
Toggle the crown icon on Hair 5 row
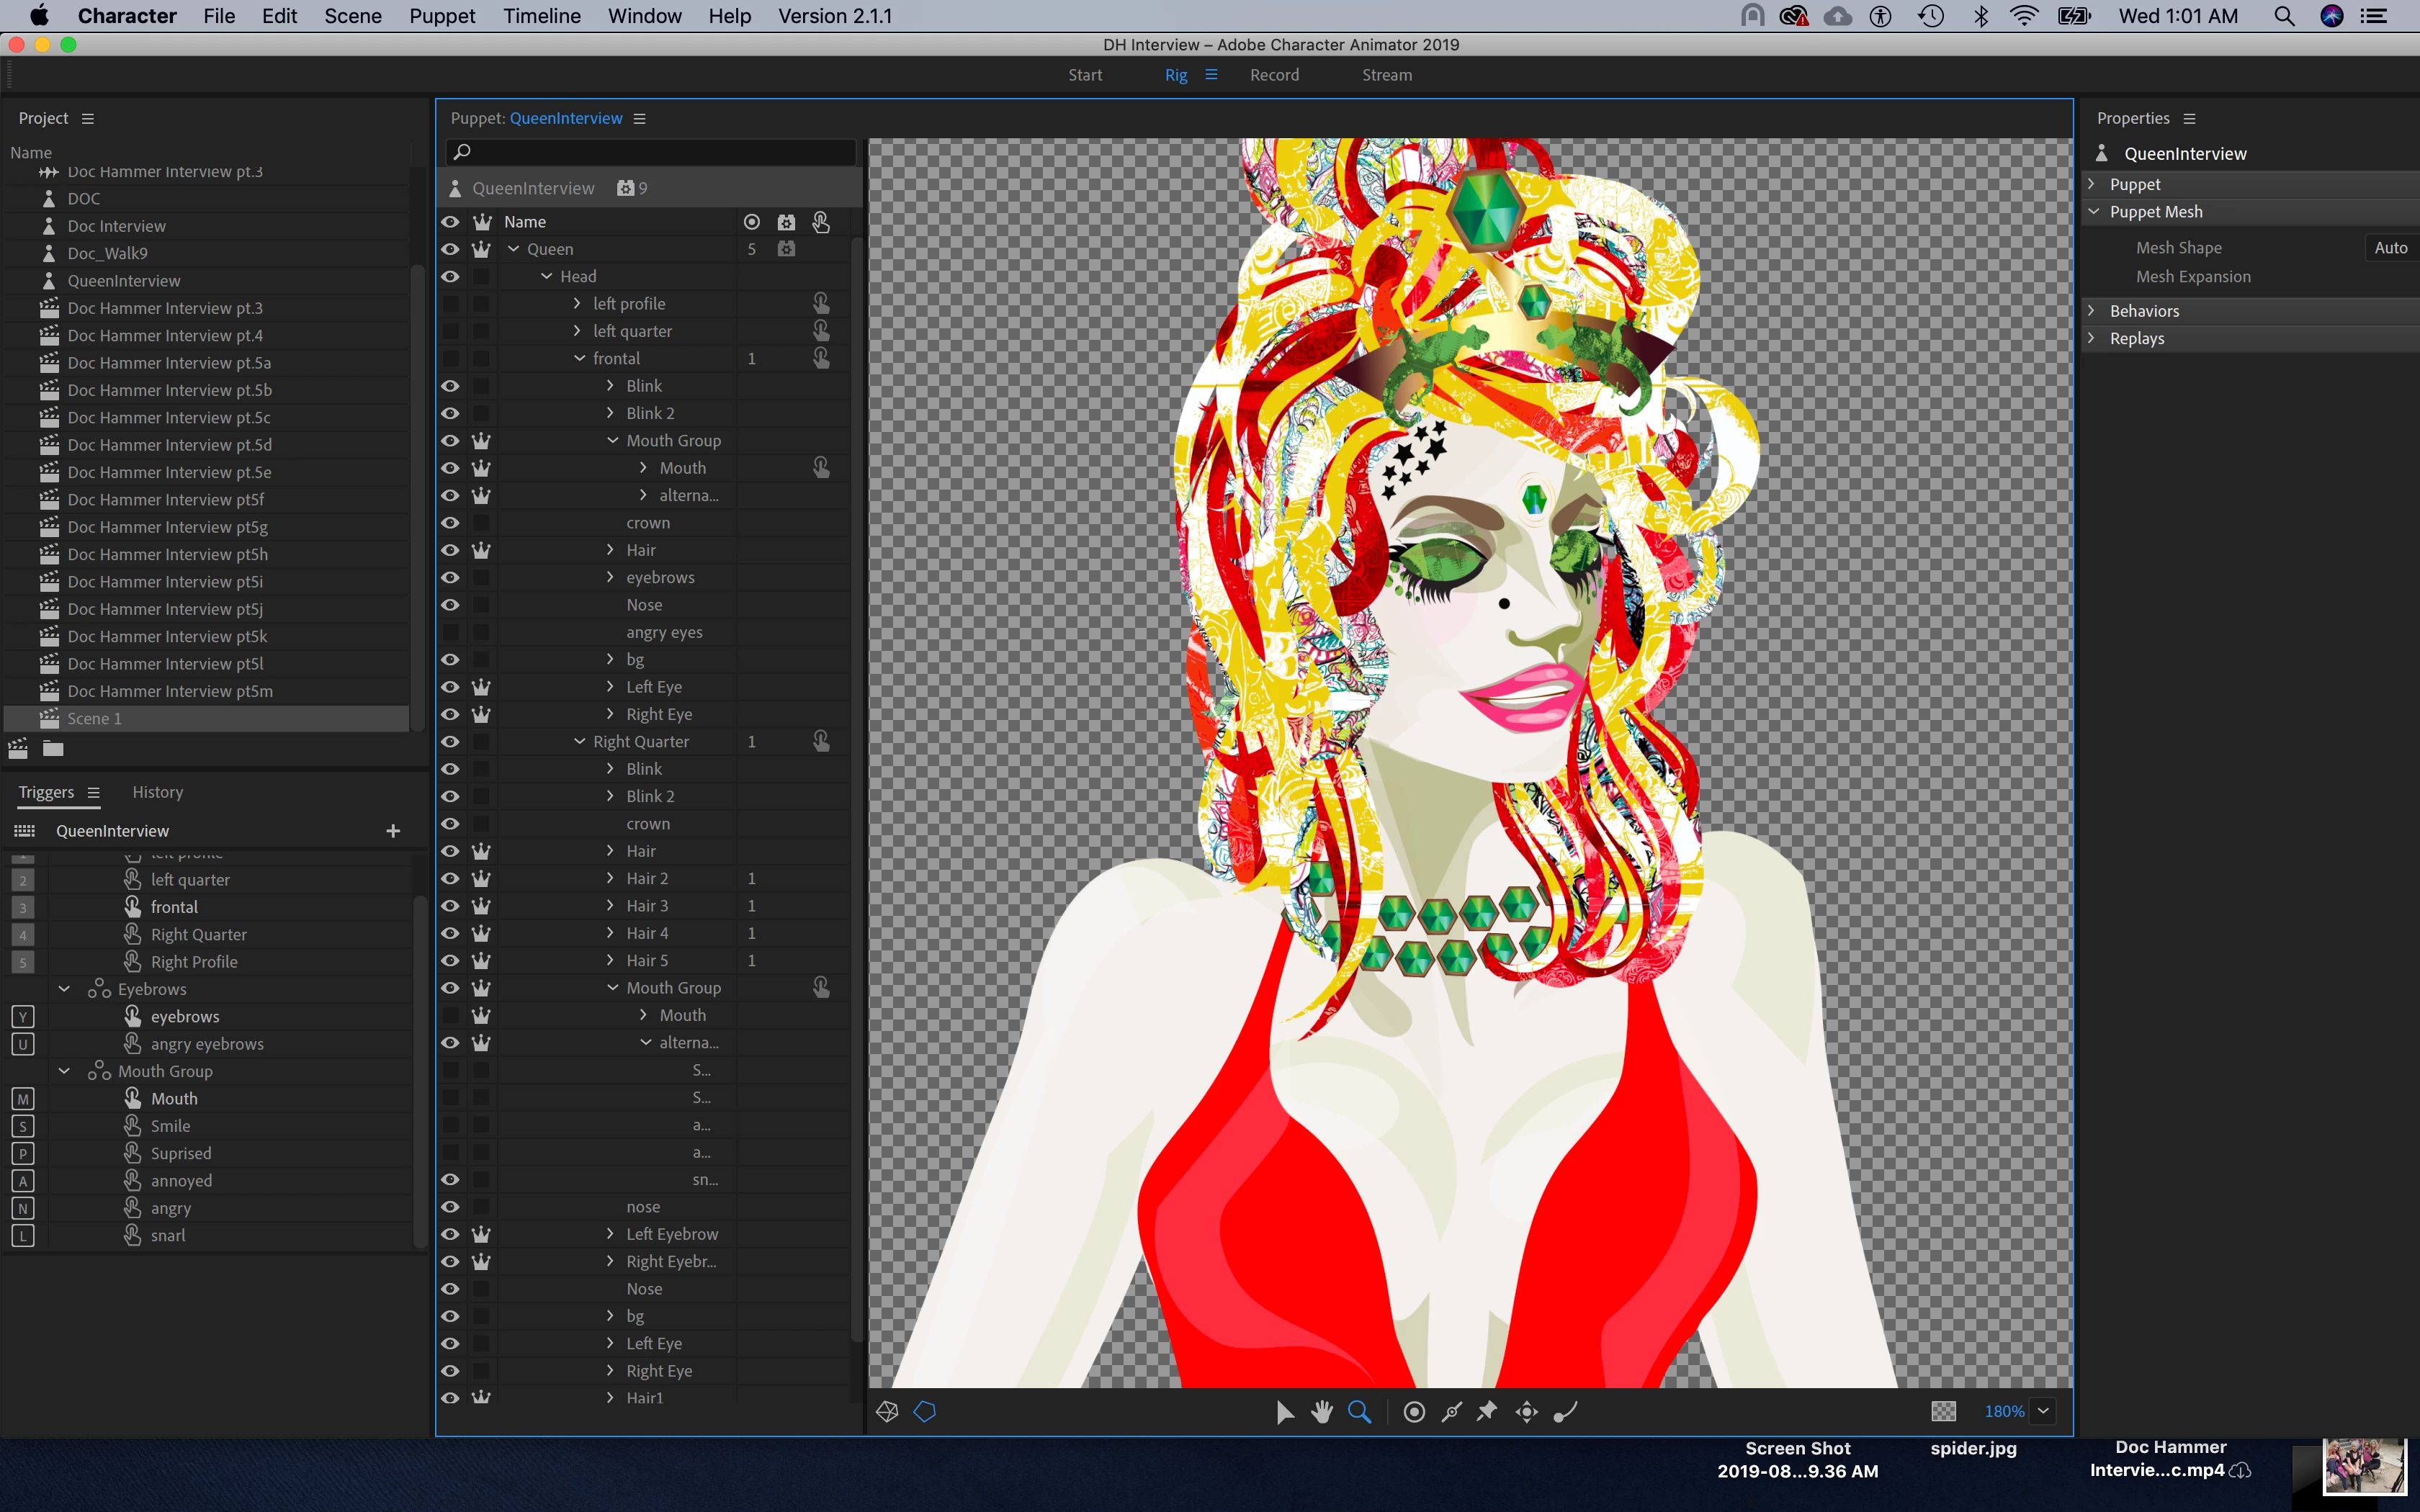[481, 960]
